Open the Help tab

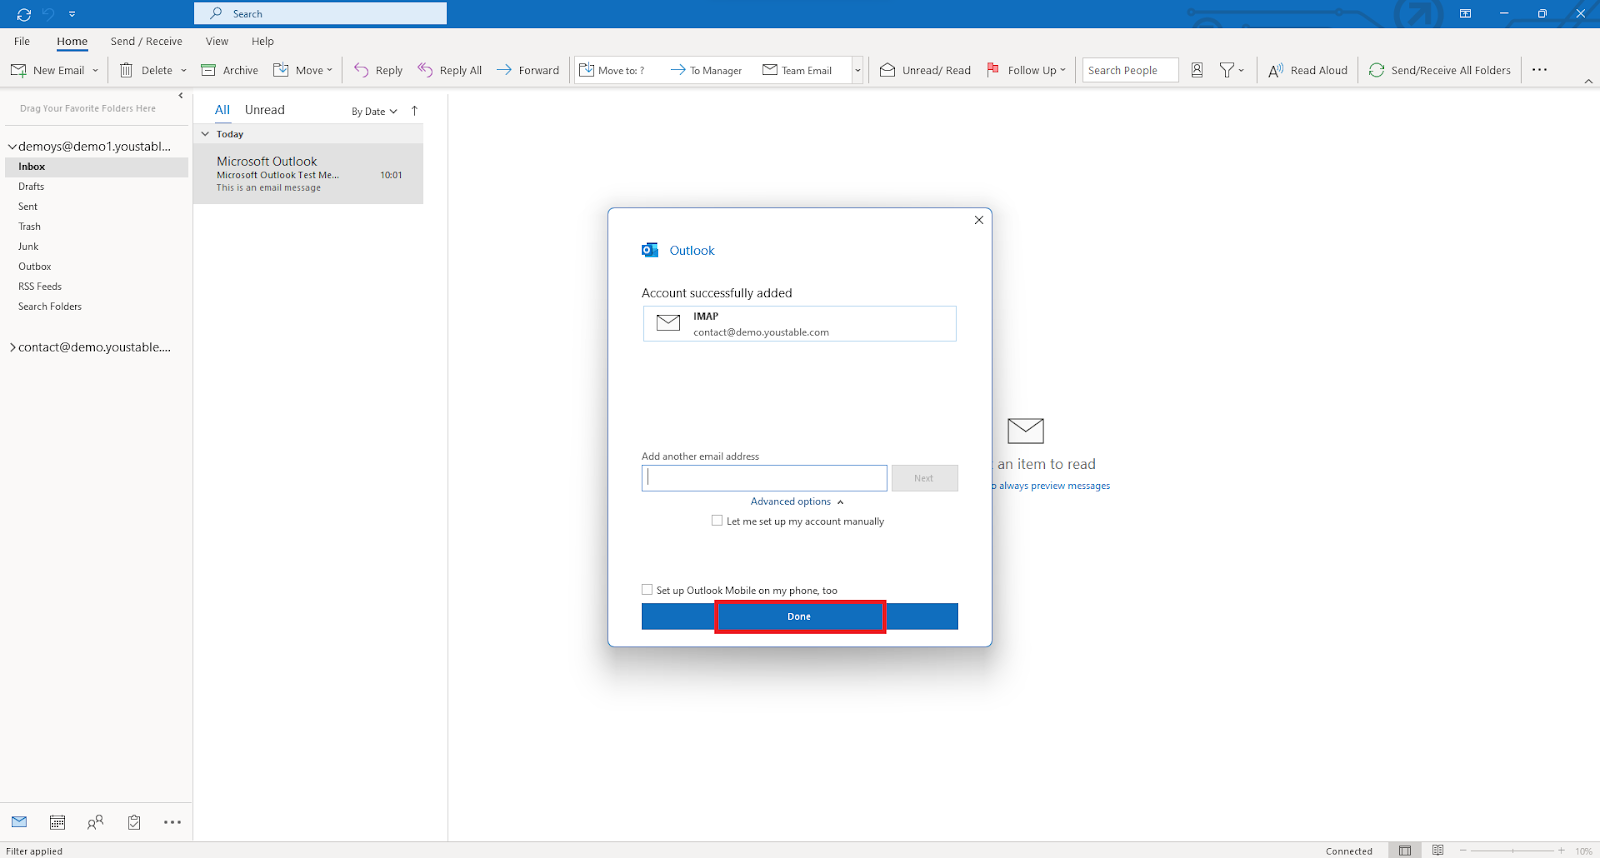click(x=263, y=41)
